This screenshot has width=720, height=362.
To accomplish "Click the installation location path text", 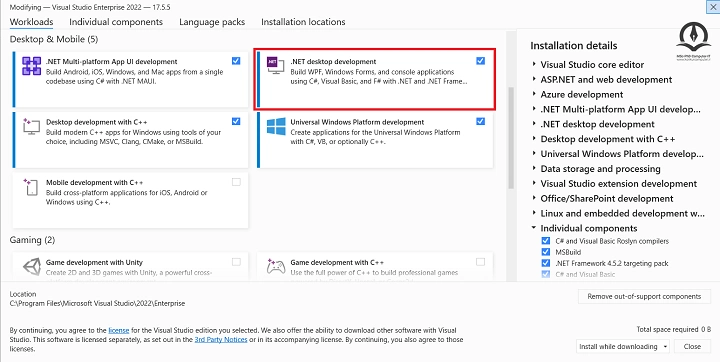I will (x=97, y=303).
